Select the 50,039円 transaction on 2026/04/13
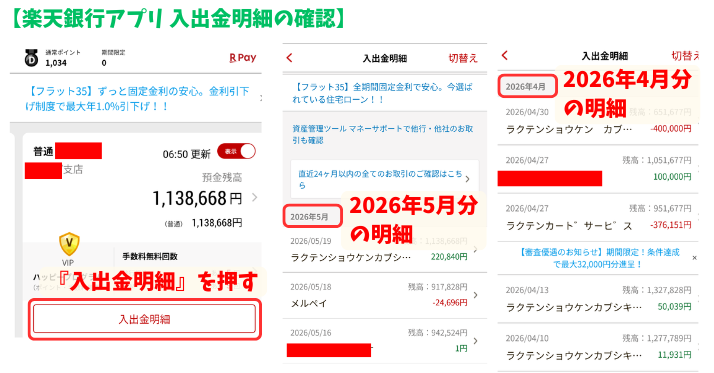 point(598,299)
